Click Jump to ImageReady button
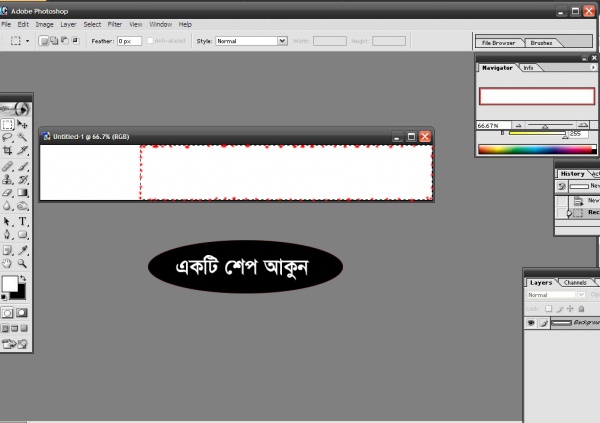 pos(15,344)
